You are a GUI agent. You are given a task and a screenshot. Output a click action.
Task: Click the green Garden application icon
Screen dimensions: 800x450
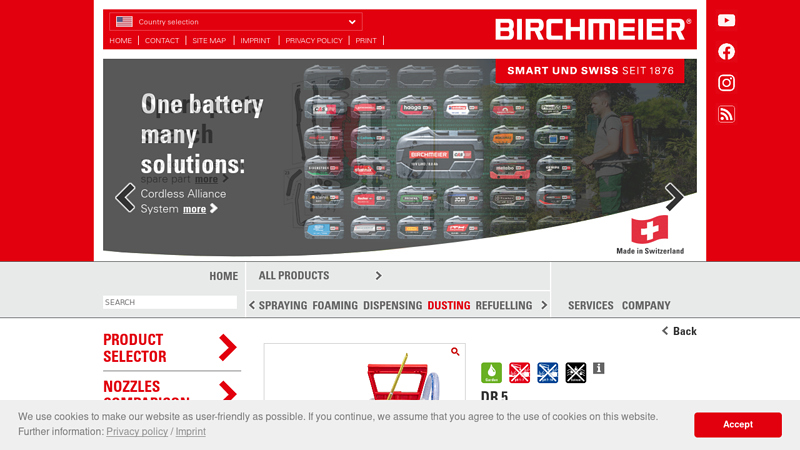491,372
